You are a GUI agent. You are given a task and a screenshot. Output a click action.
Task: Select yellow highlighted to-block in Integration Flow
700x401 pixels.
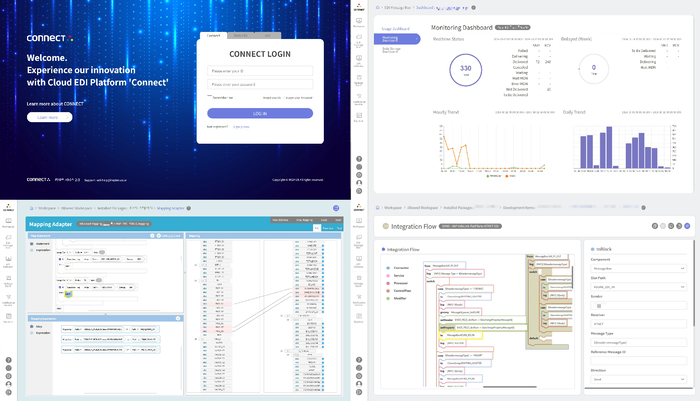pyautogui.click(x=461, y=335)
